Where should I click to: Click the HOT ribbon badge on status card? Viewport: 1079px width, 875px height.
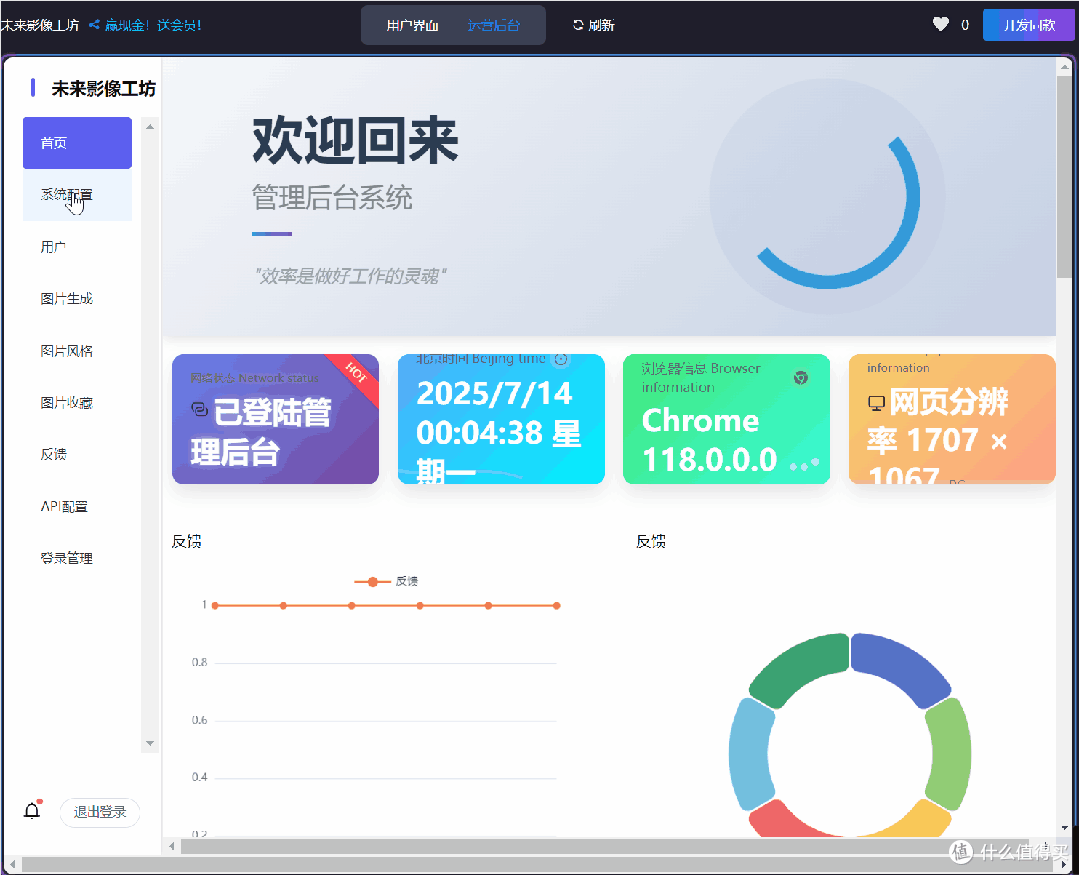coord(356,372)
